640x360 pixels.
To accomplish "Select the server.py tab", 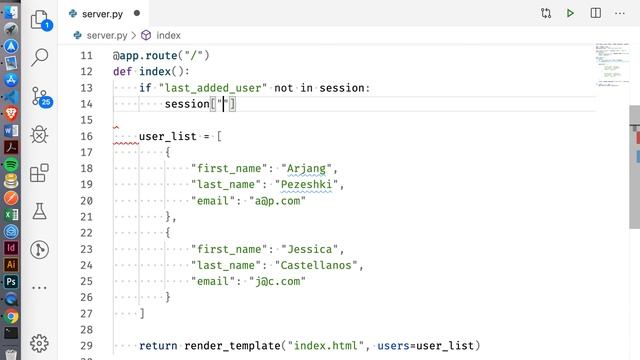I will pos(104,14).
